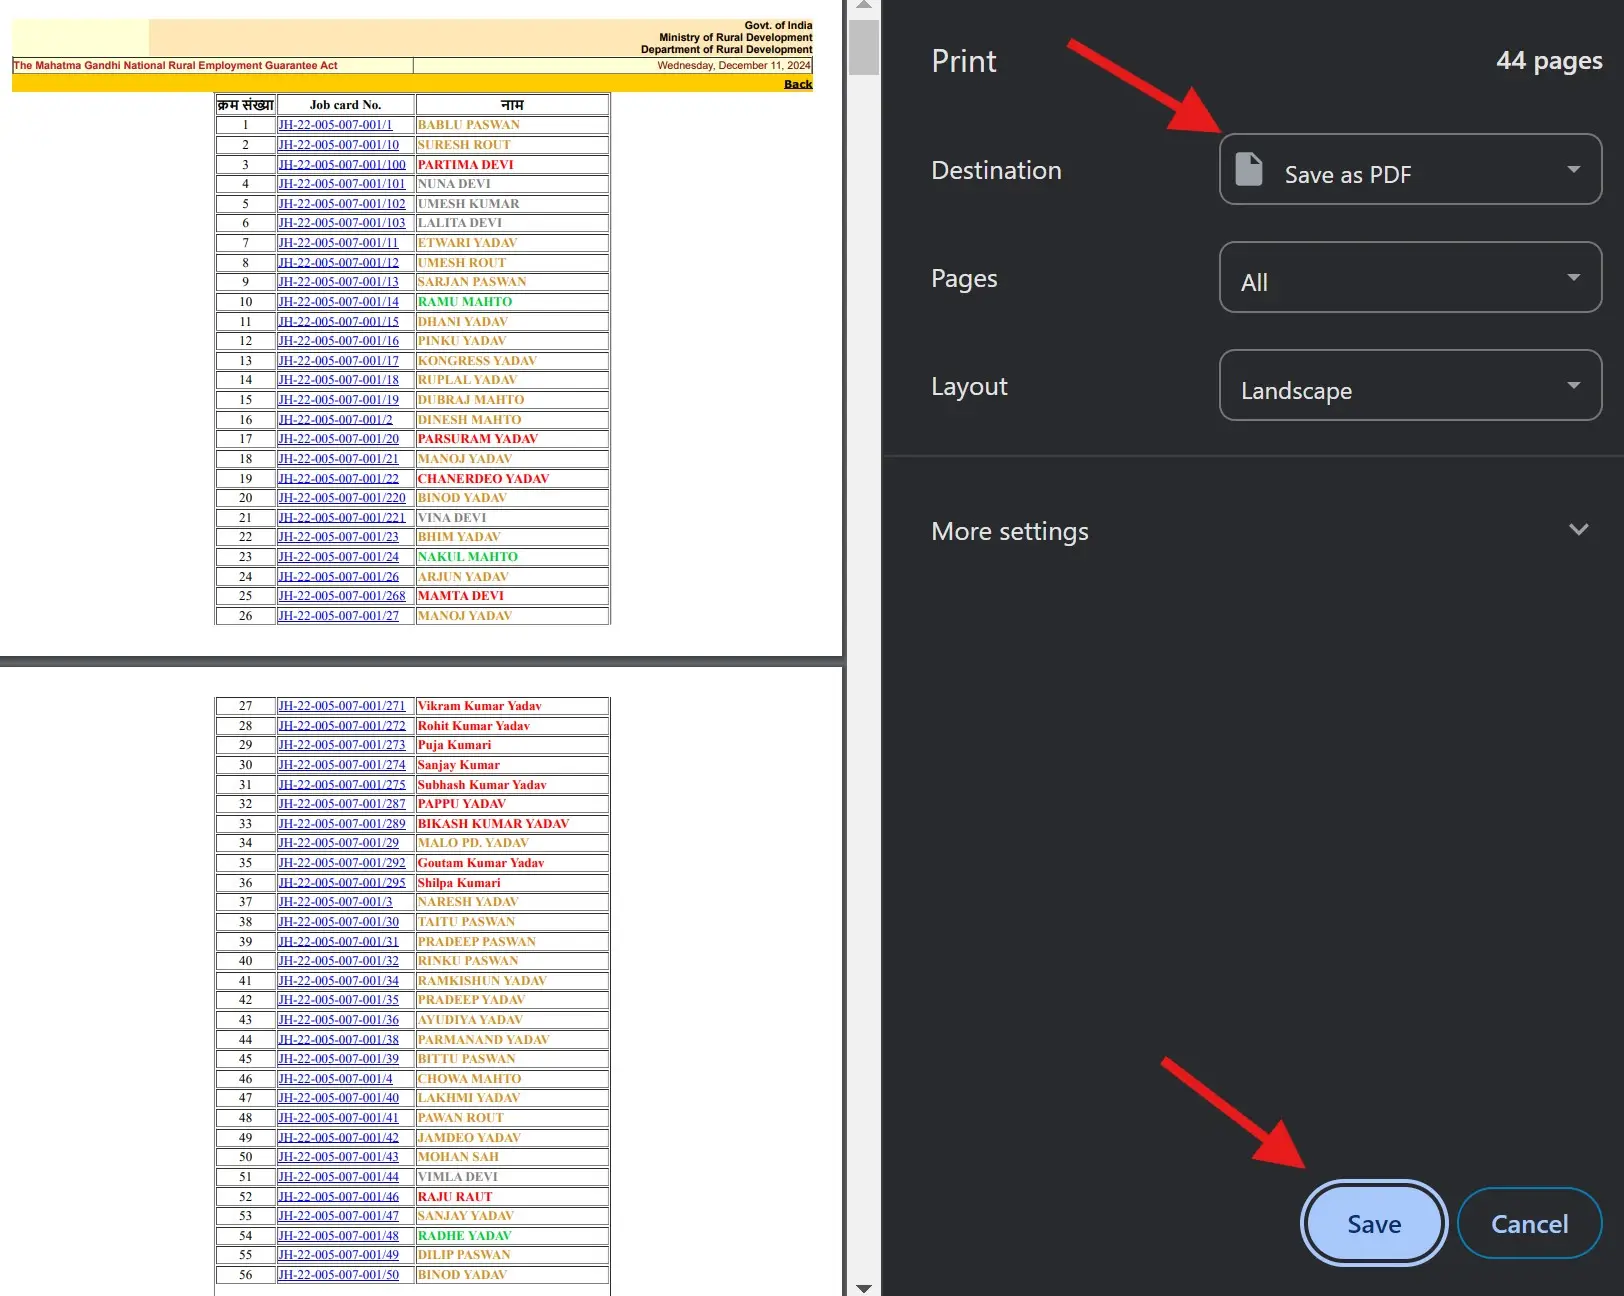Click the name PAPPU YADAV

click(462, 804)
